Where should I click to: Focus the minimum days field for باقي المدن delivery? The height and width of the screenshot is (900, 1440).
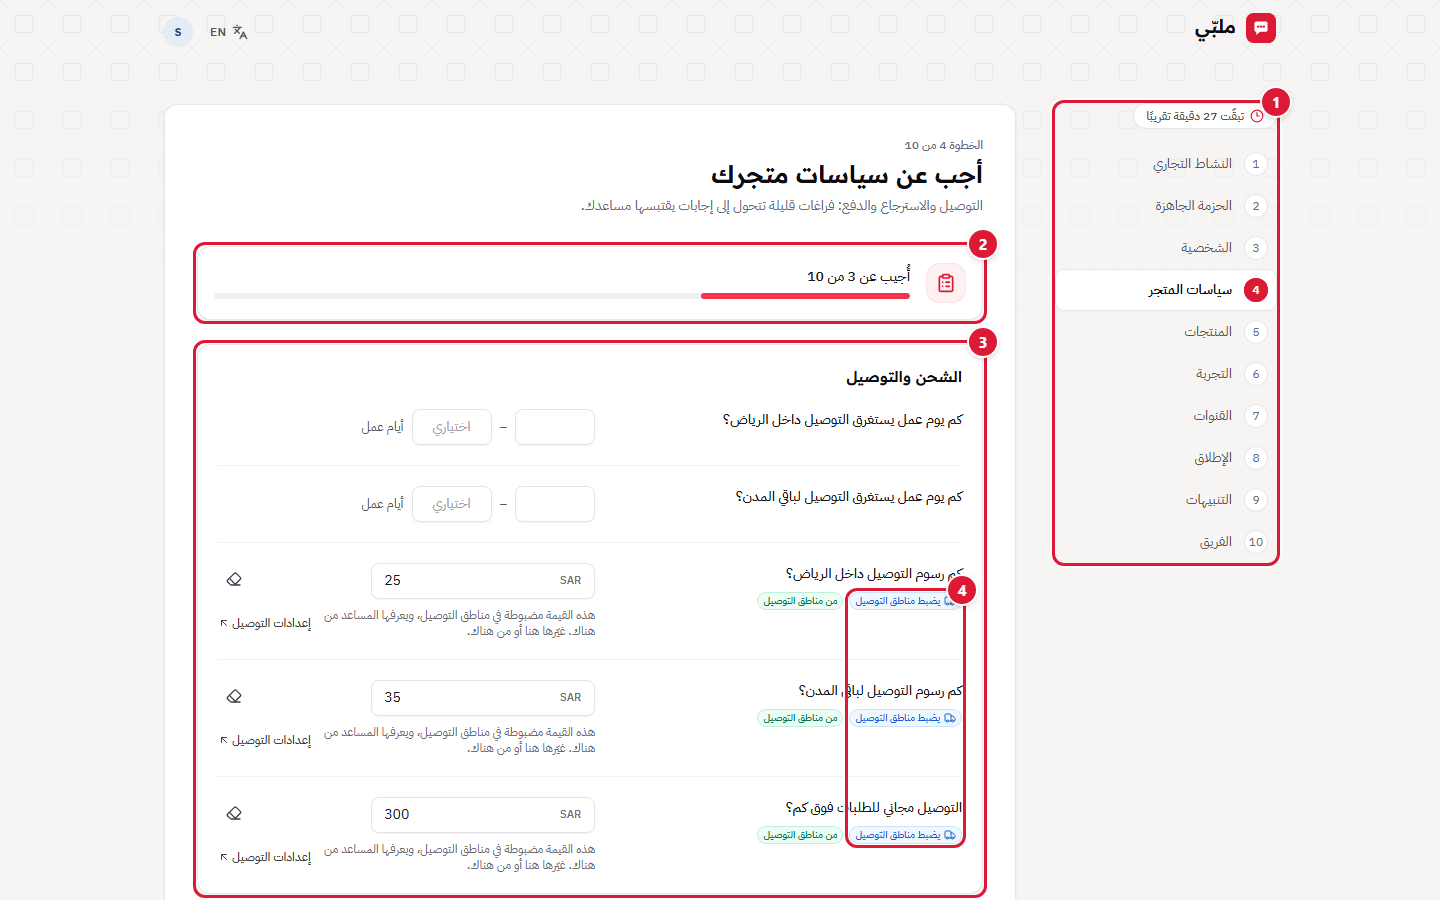click(x=555, y=504)
